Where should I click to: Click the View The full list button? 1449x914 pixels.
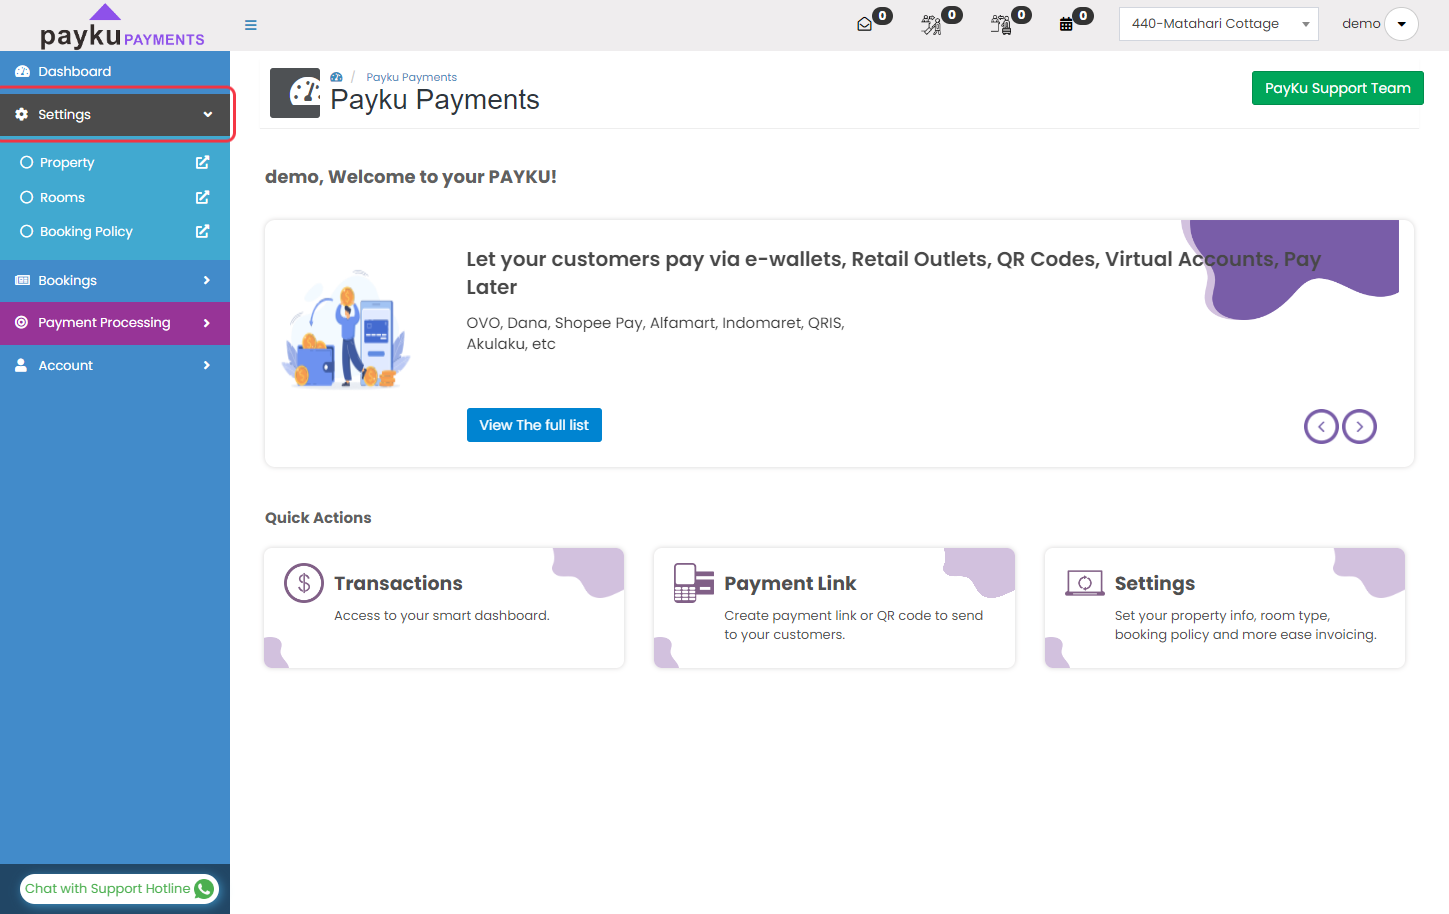[x=534, y=425]
